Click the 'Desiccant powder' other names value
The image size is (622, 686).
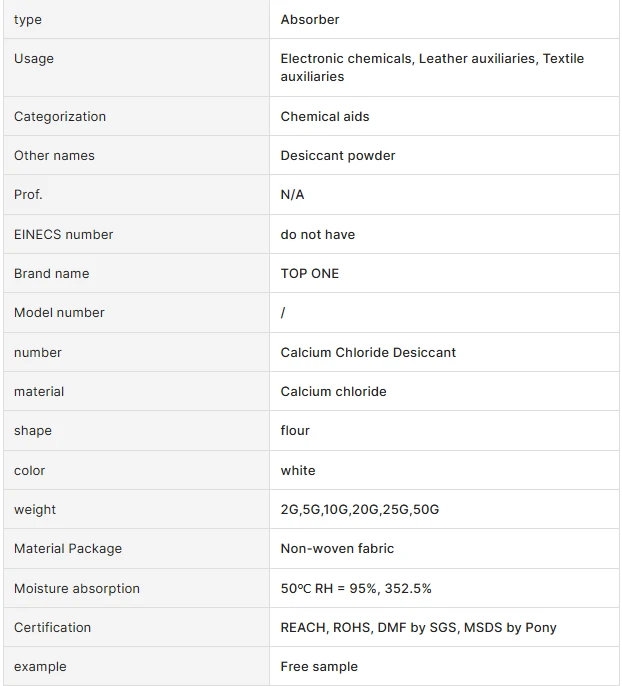pos(338,156)
